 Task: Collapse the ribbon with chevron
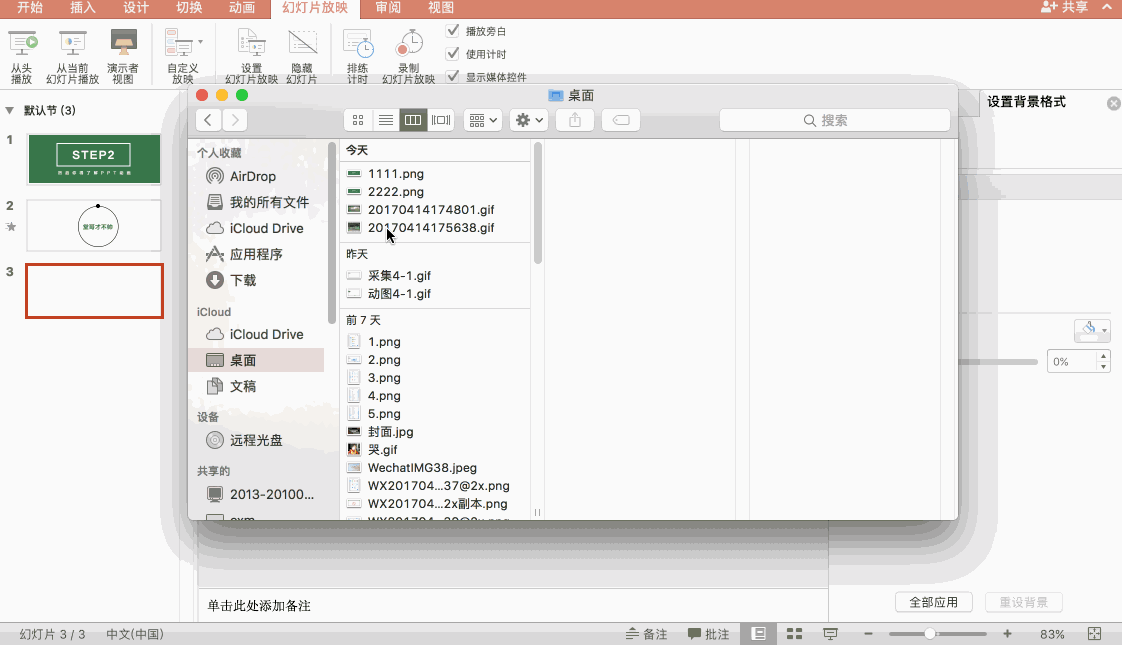[1106, 7]
